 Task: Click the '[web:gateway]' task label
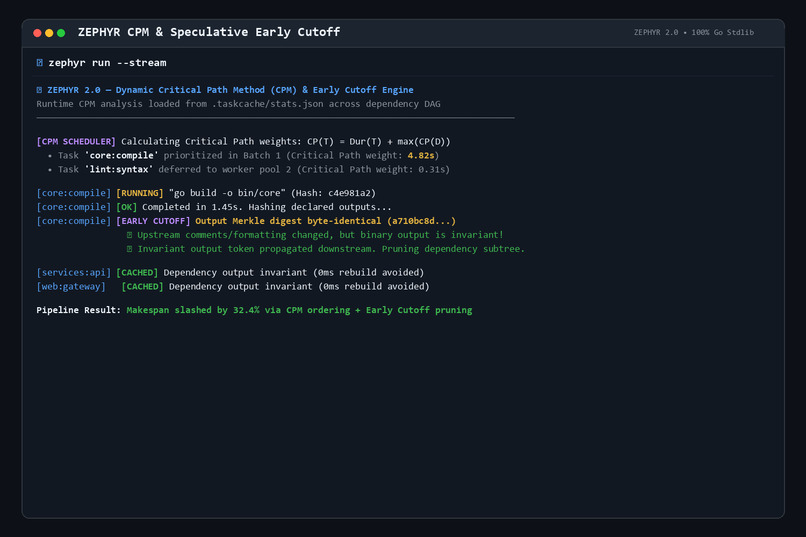point(71,286)
